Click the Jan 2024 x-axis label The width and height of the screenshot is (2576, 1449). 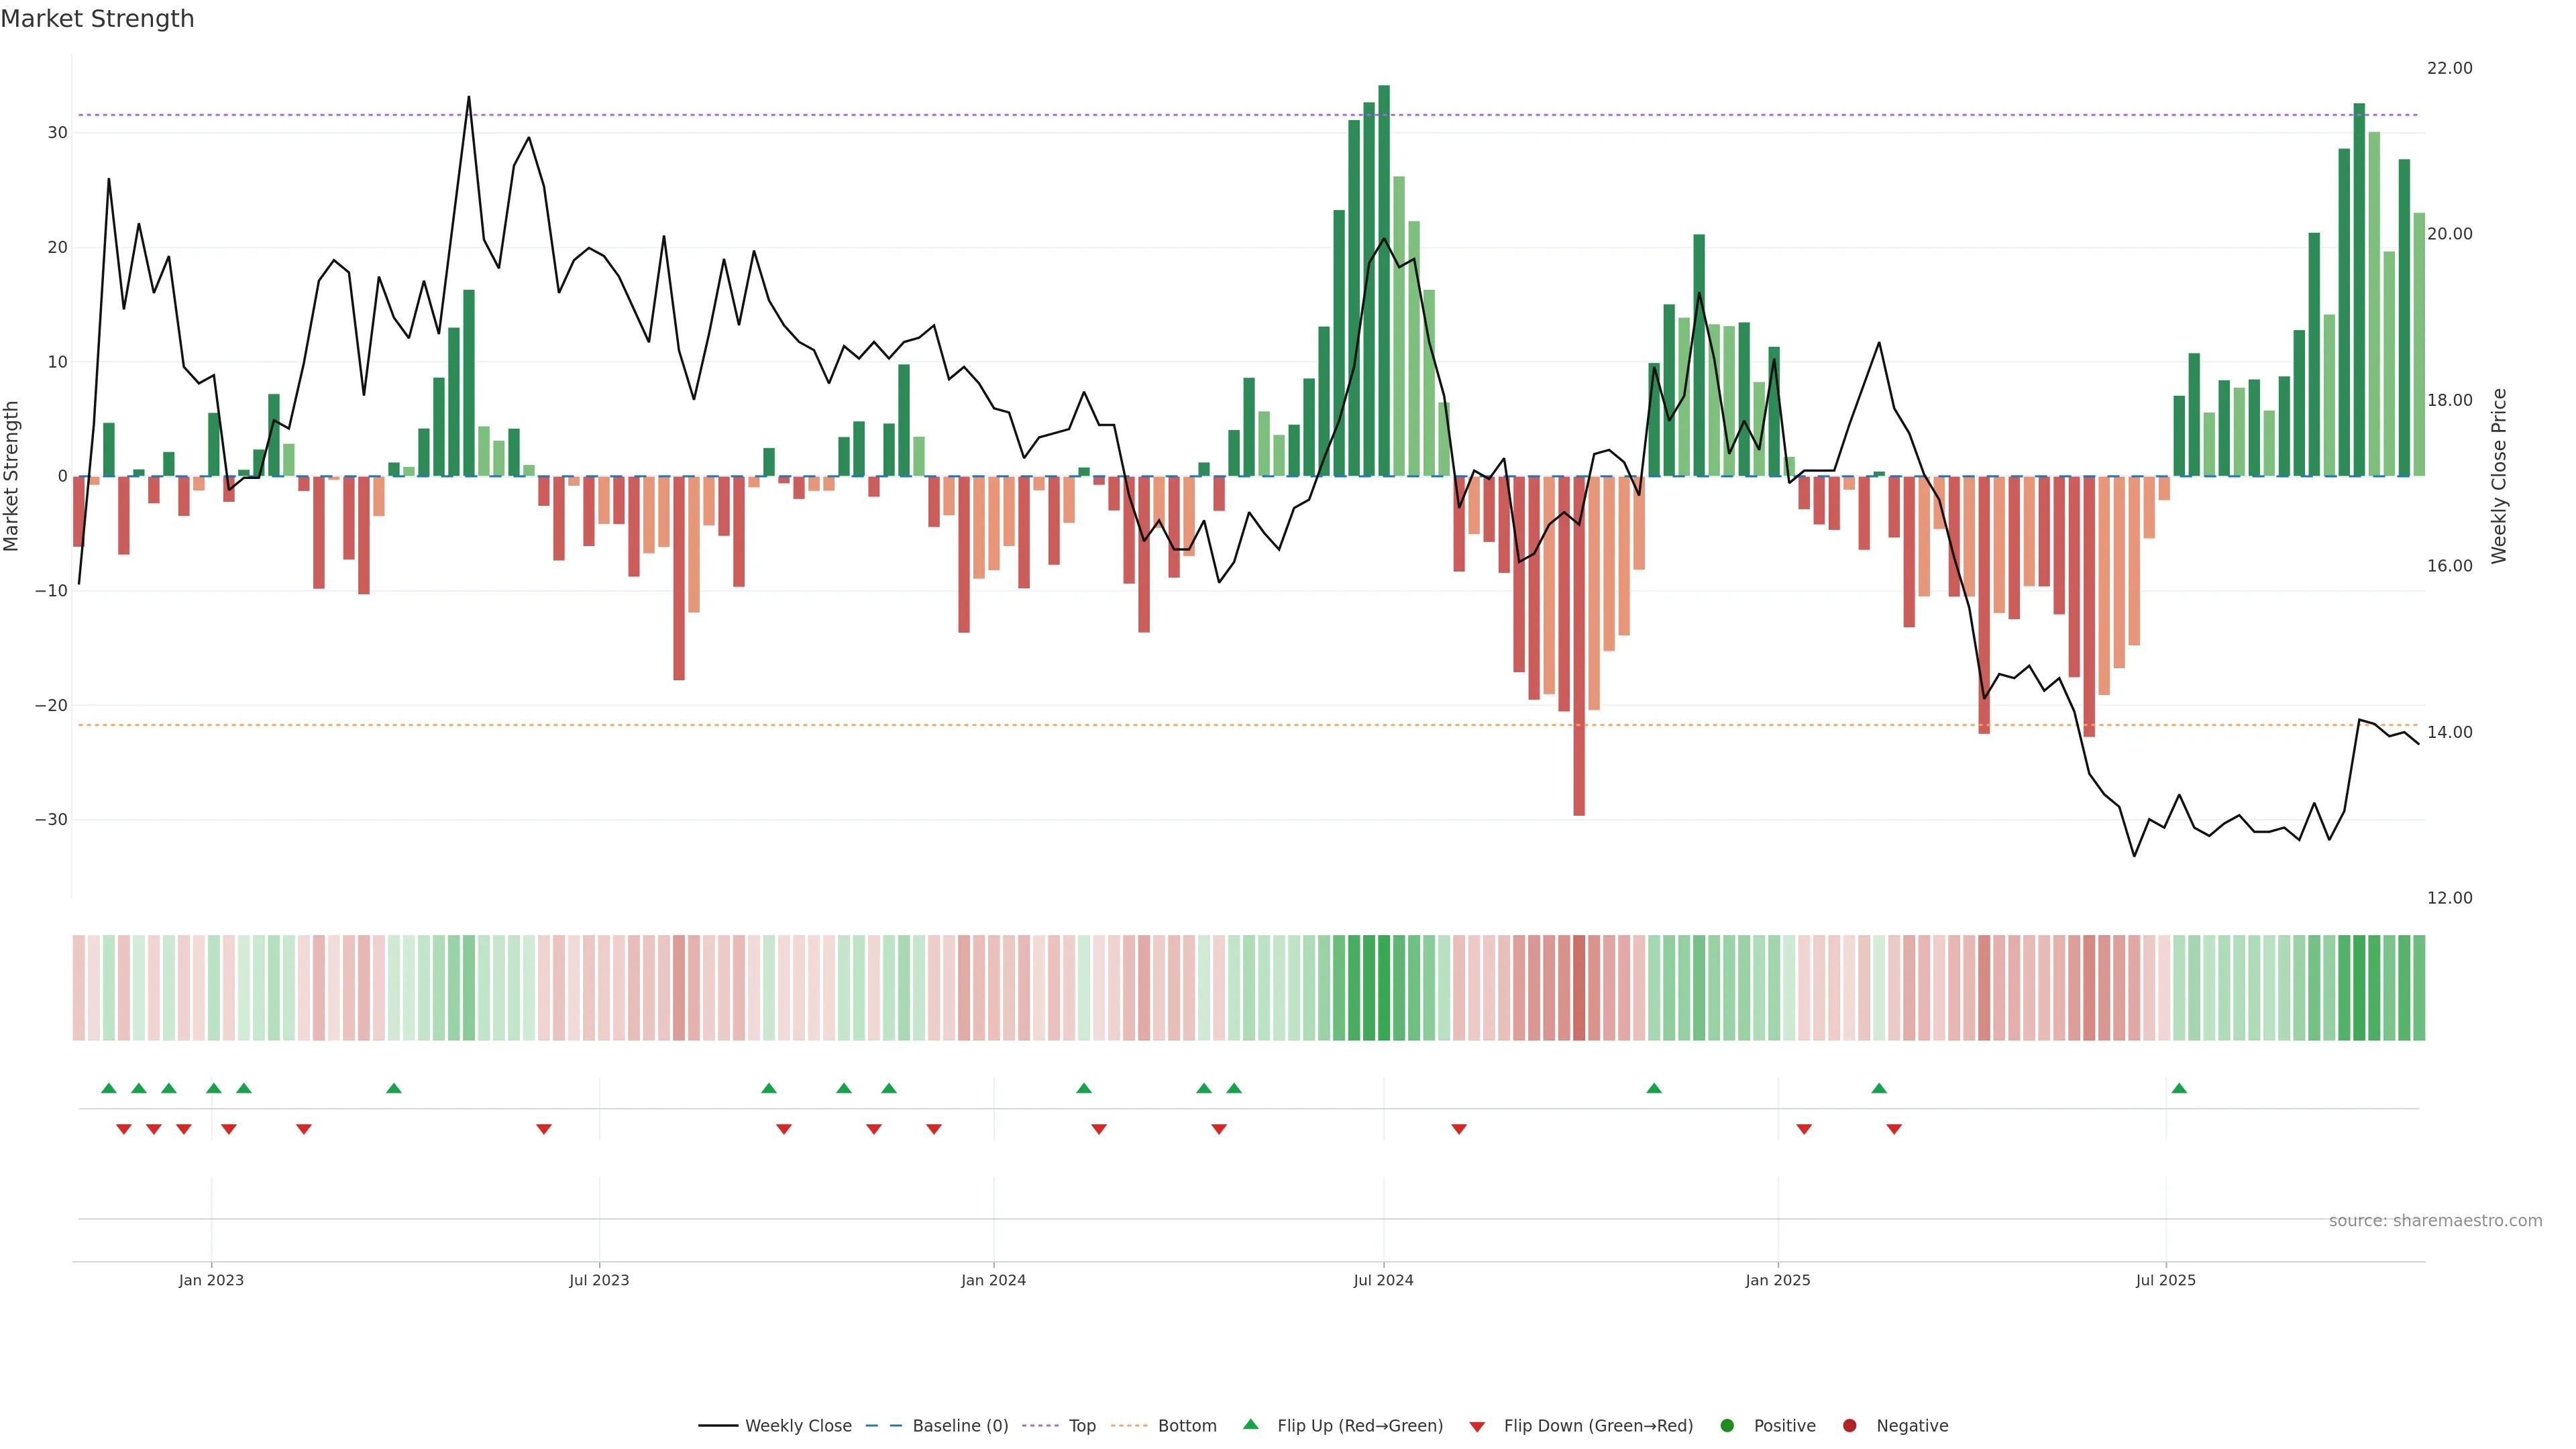tap(993, 1280)
